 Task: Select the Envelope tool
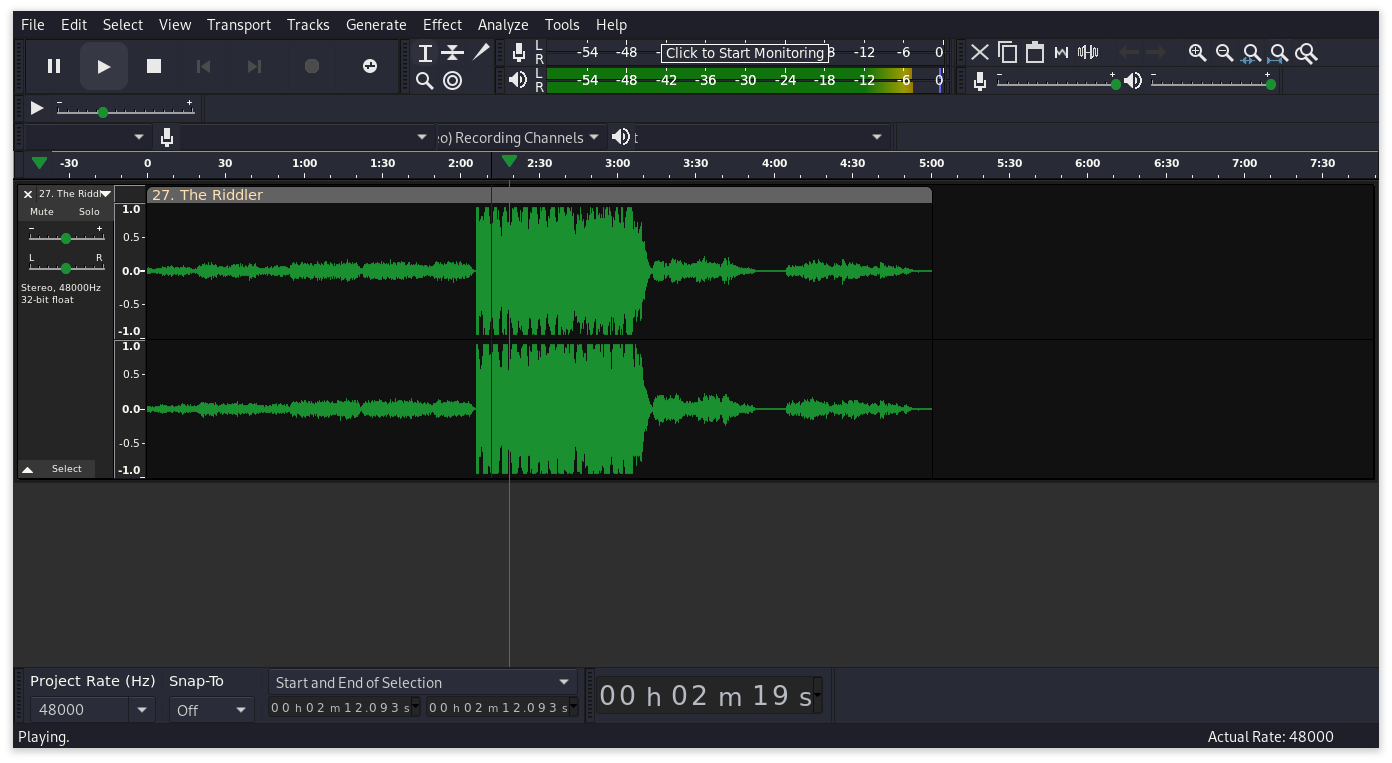tap(452, 52)
